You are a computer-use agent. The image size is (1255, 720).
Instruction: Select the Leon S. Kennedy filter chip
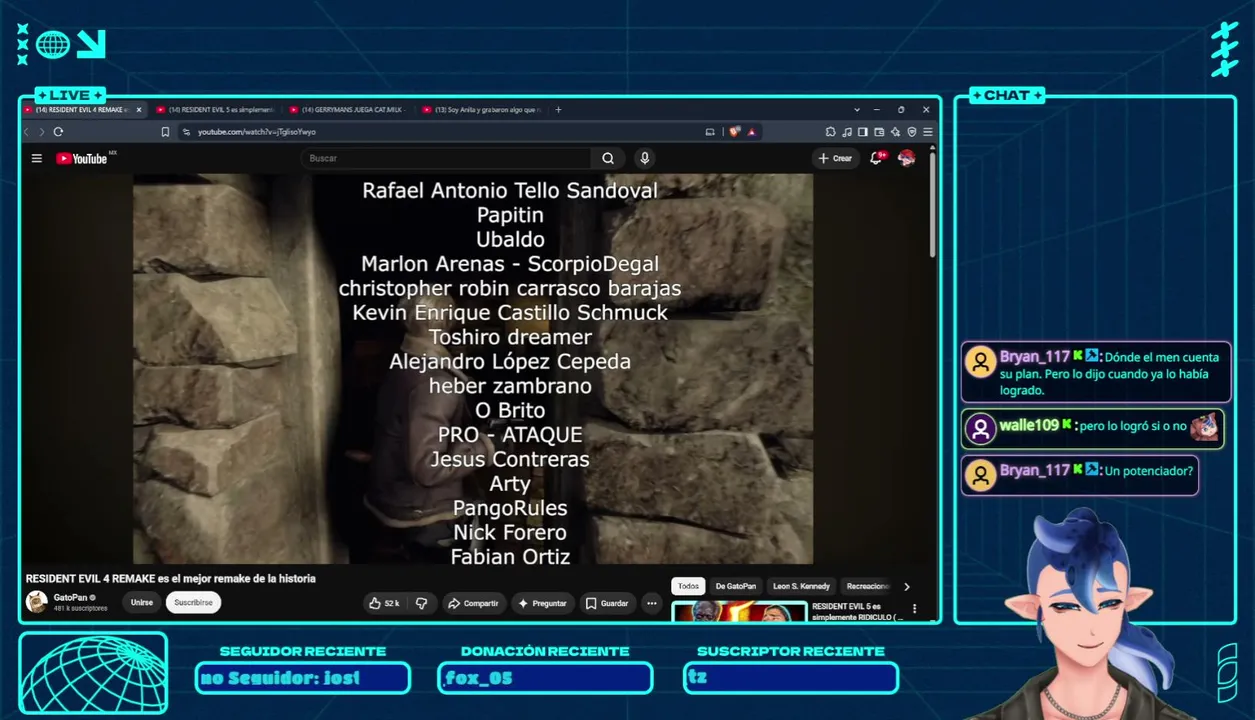pyautogui.click(x=802, y=586)
